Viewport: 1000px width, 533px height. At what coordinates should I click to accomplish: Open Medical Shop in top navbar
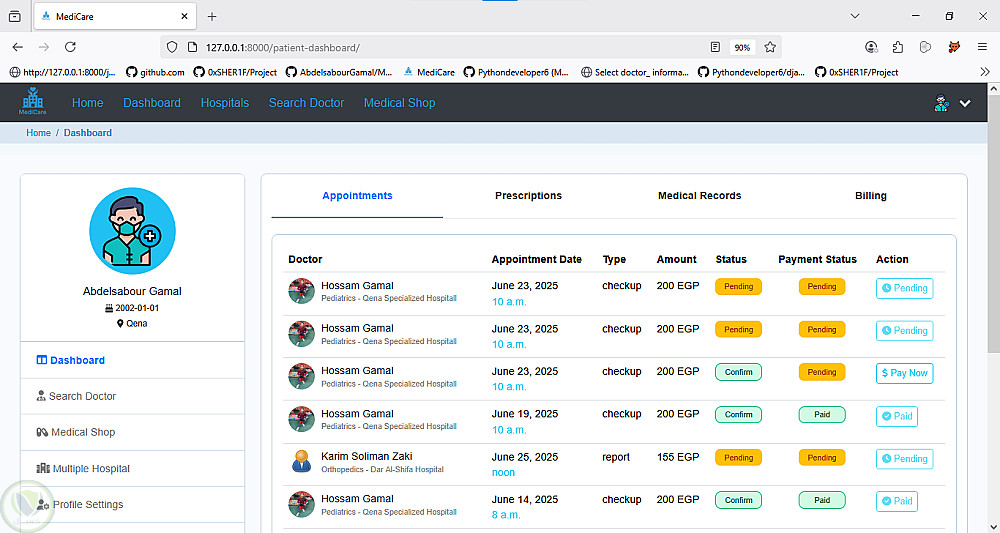(399, 103)
